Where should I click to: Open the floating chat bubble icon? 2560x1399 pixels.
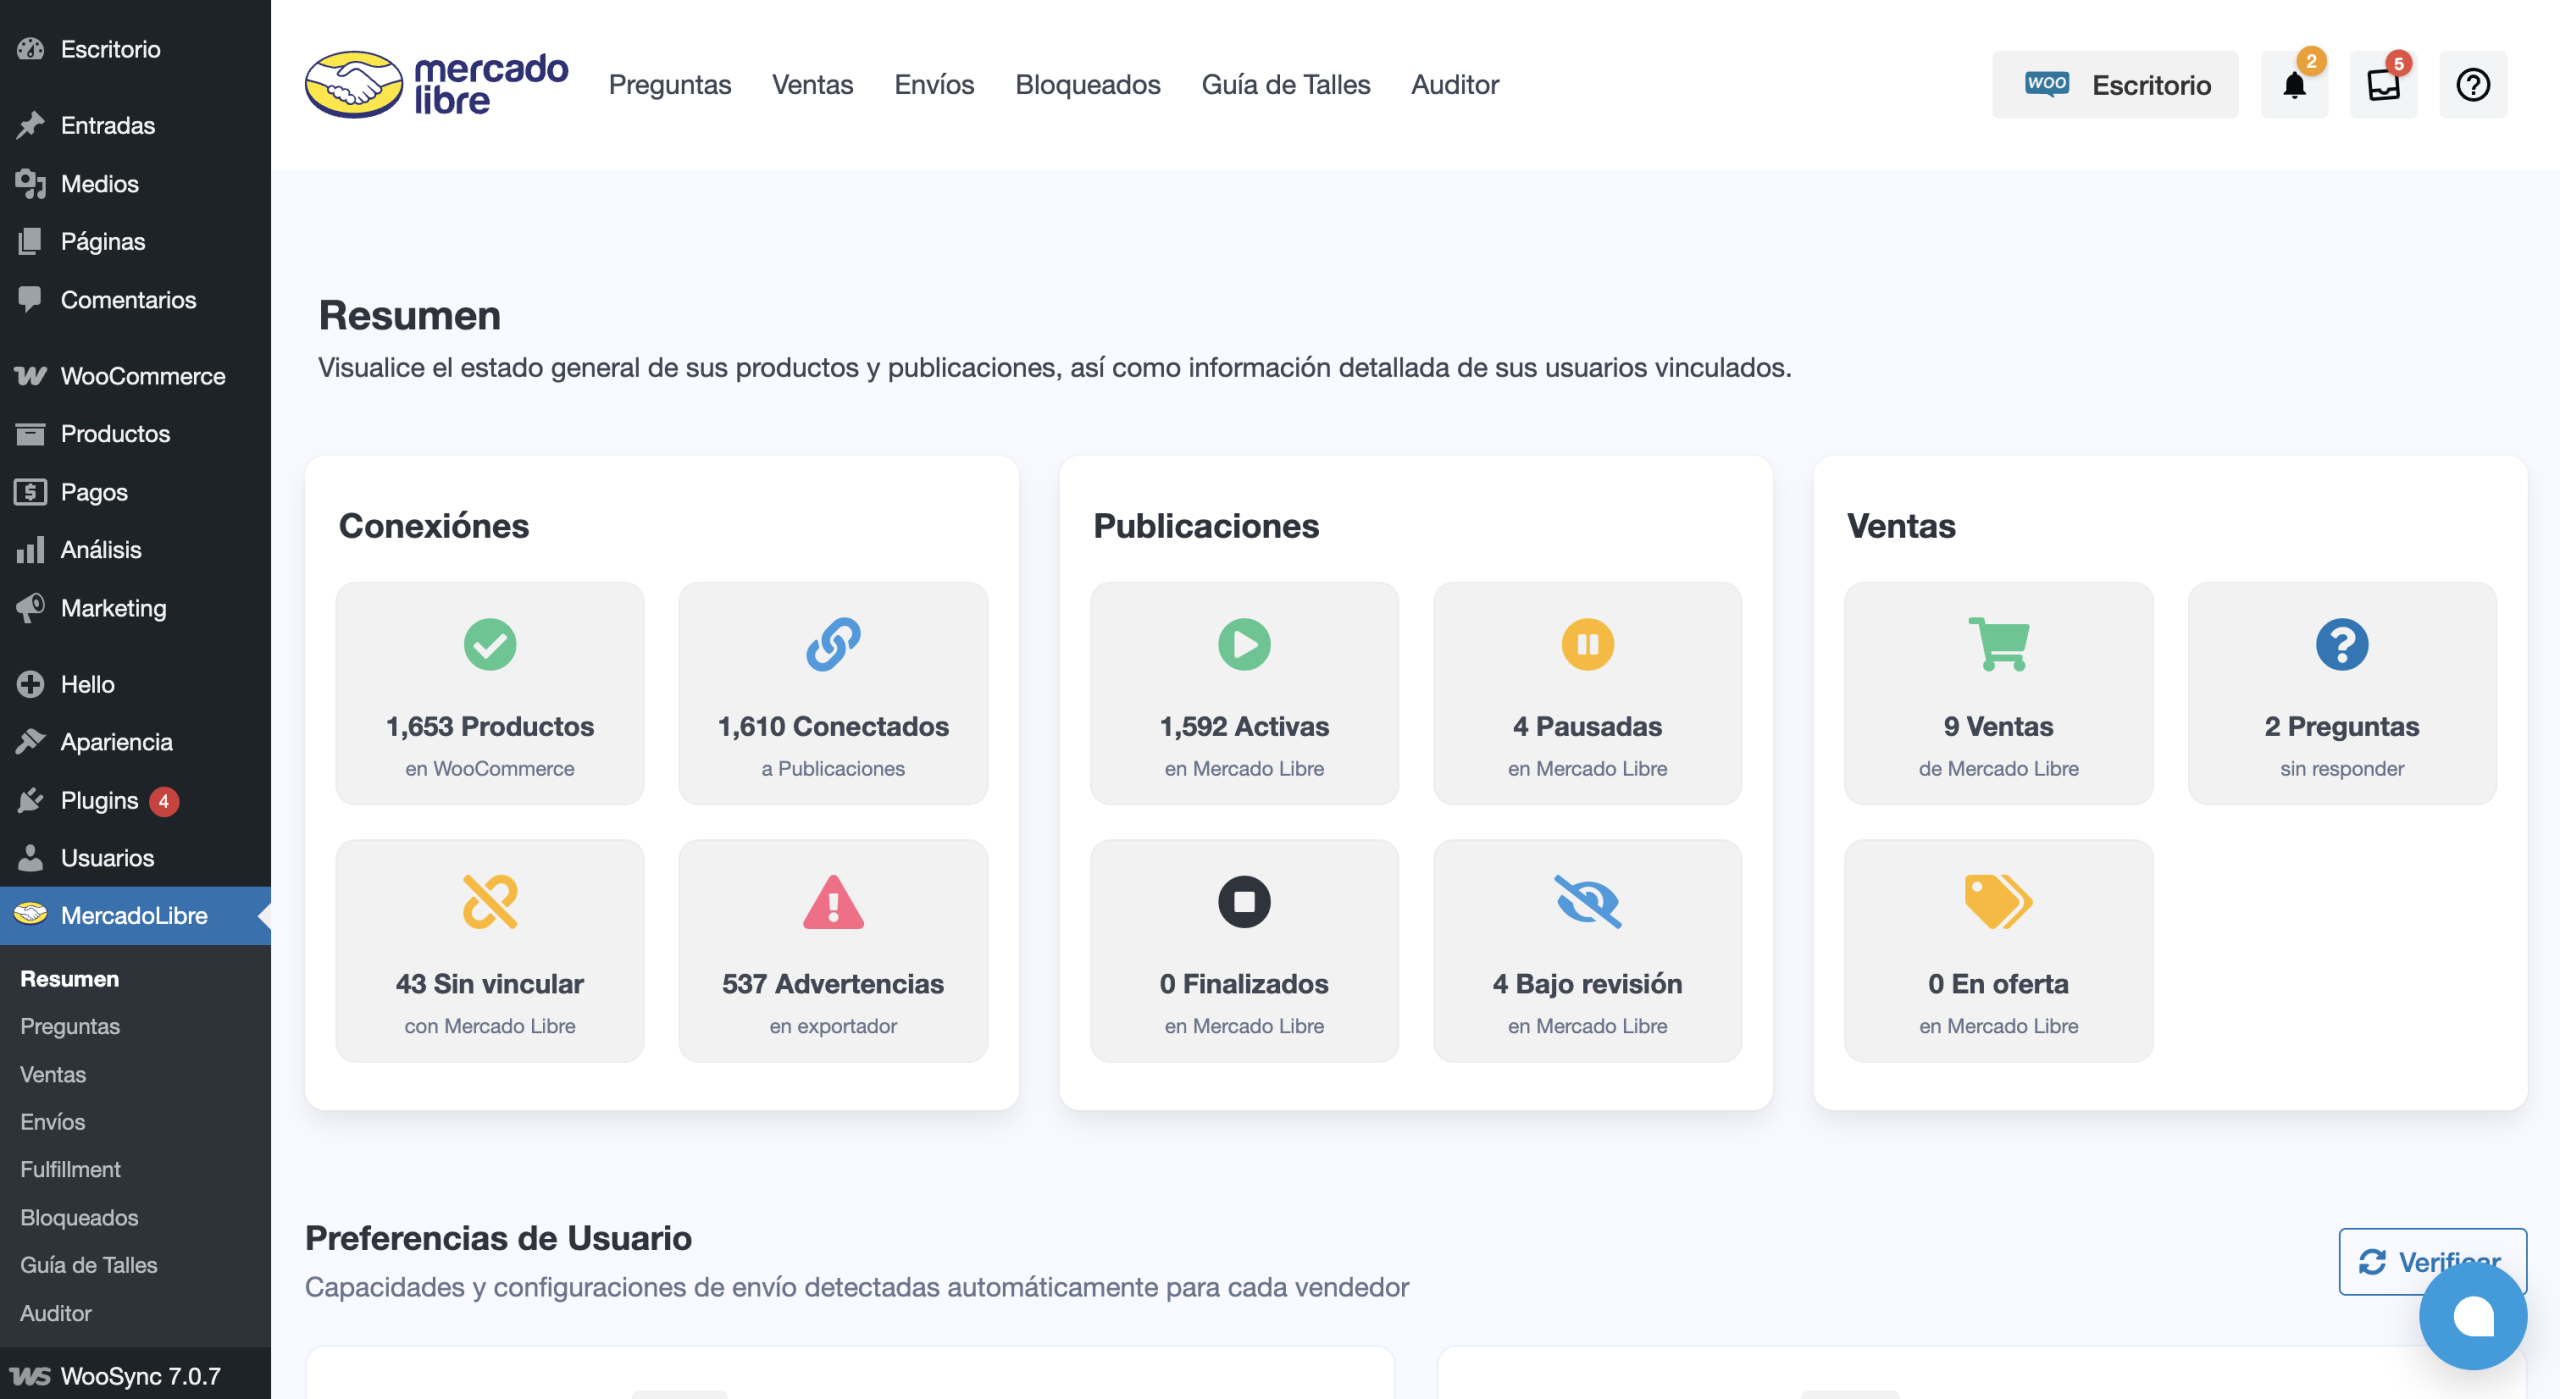(x=2473, y=1316)
